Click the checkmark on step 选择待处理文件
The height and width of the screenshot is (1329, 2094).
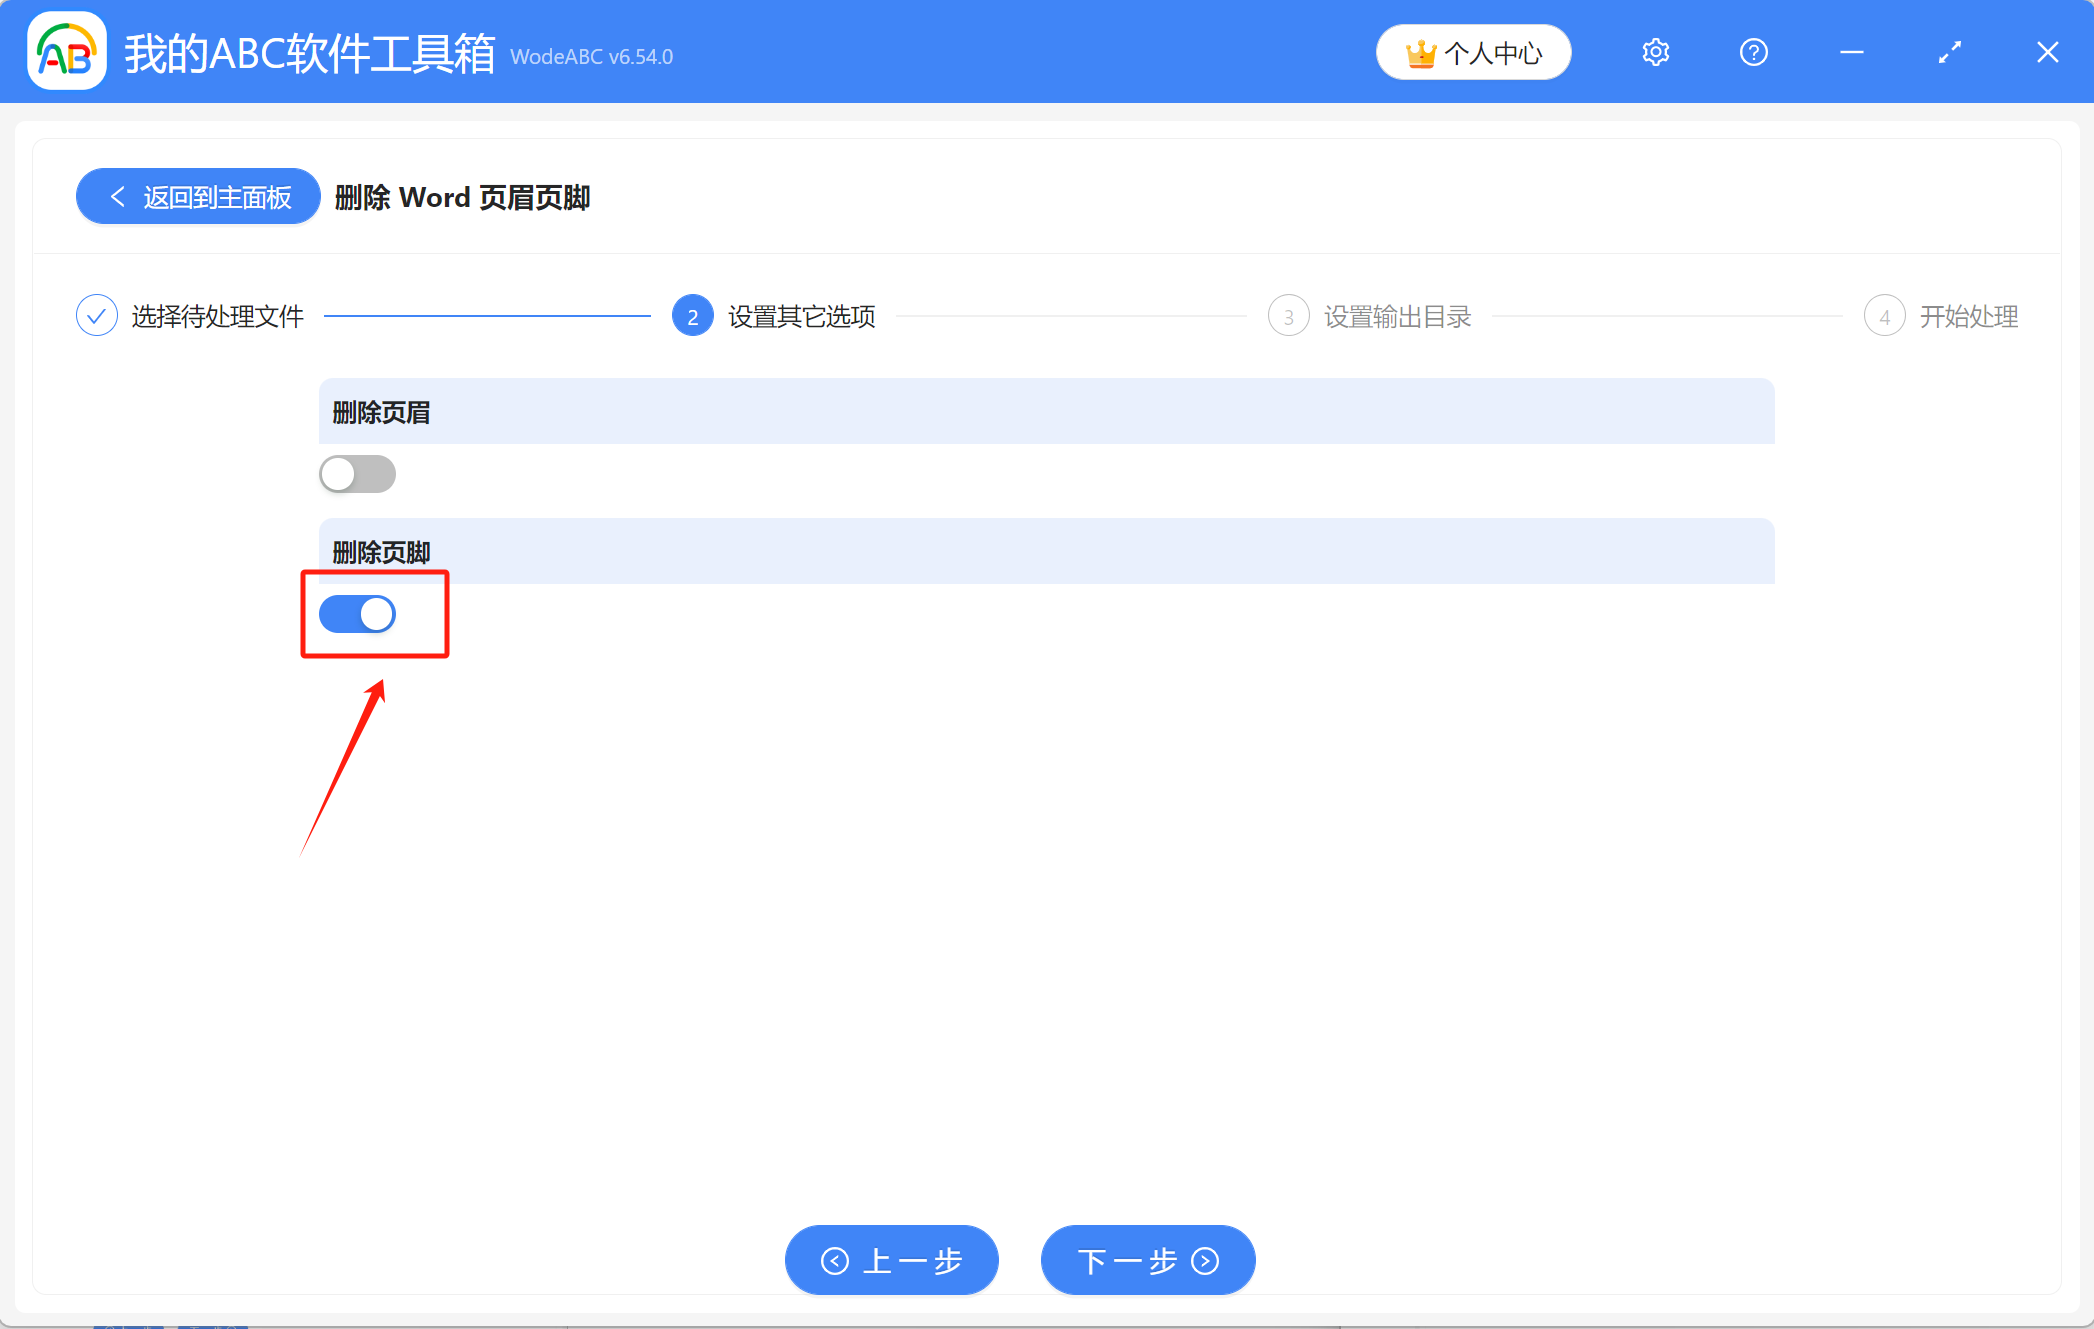[x=96, y=315]
